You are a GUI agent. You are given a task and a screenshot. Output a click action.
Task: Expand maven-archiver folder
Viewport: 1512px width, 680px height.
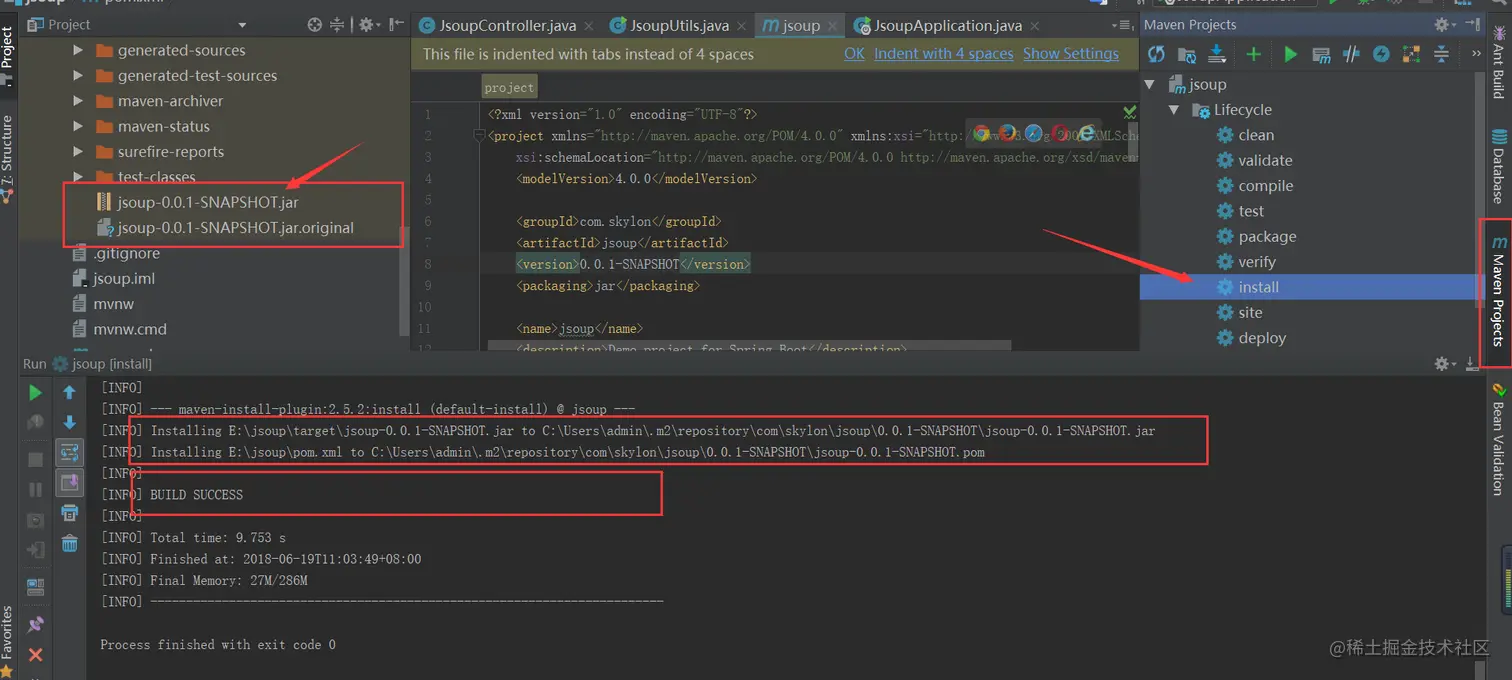coord(78,101)
